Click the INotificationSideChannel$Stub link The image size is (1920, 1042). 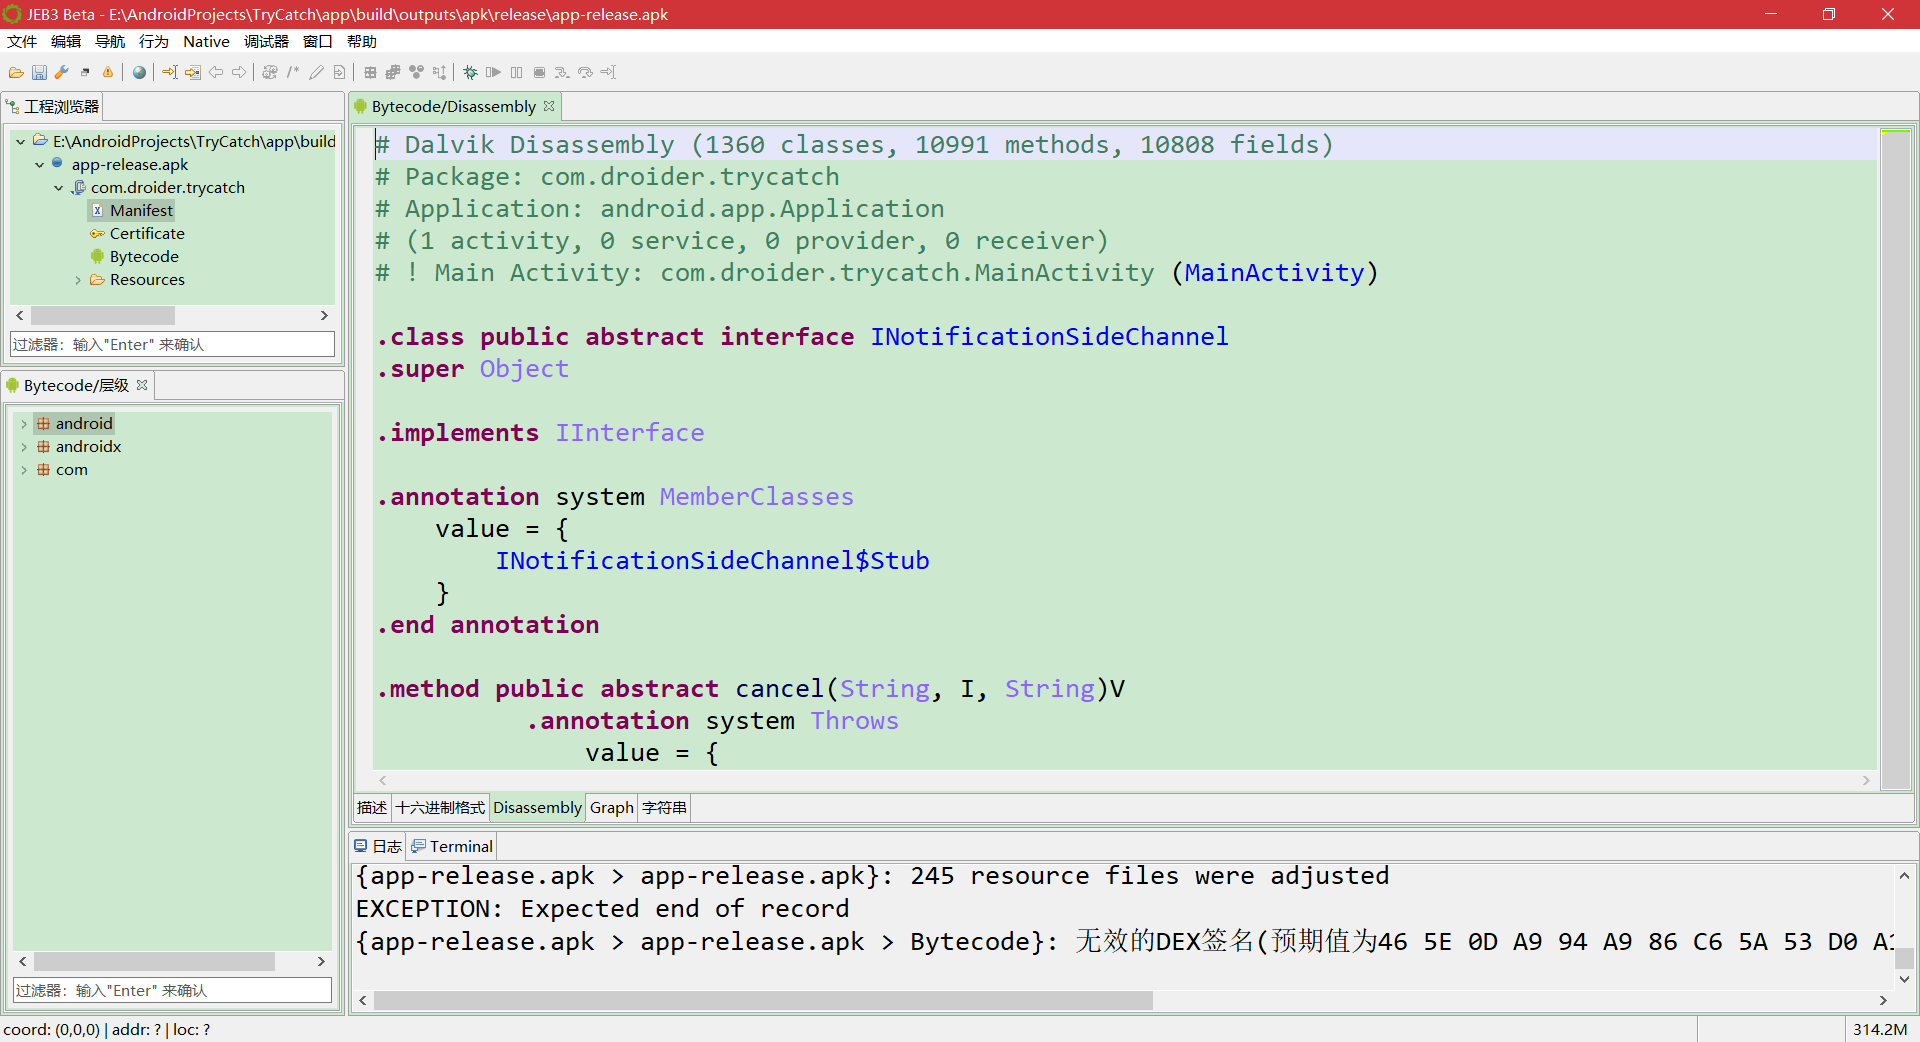tap(712, 560)
